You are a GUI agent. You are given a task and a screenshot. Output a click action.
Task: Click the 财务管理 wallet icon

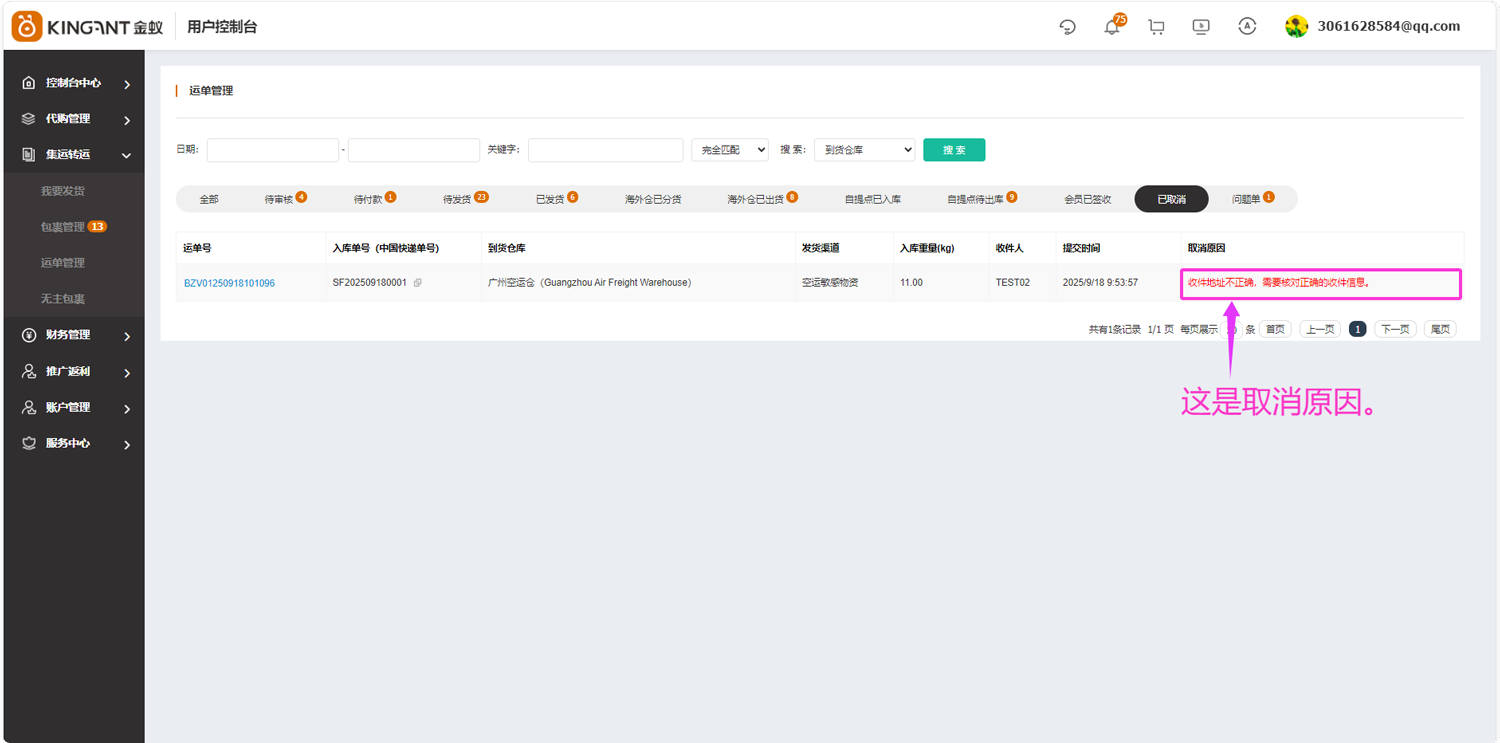coord(28,335)
